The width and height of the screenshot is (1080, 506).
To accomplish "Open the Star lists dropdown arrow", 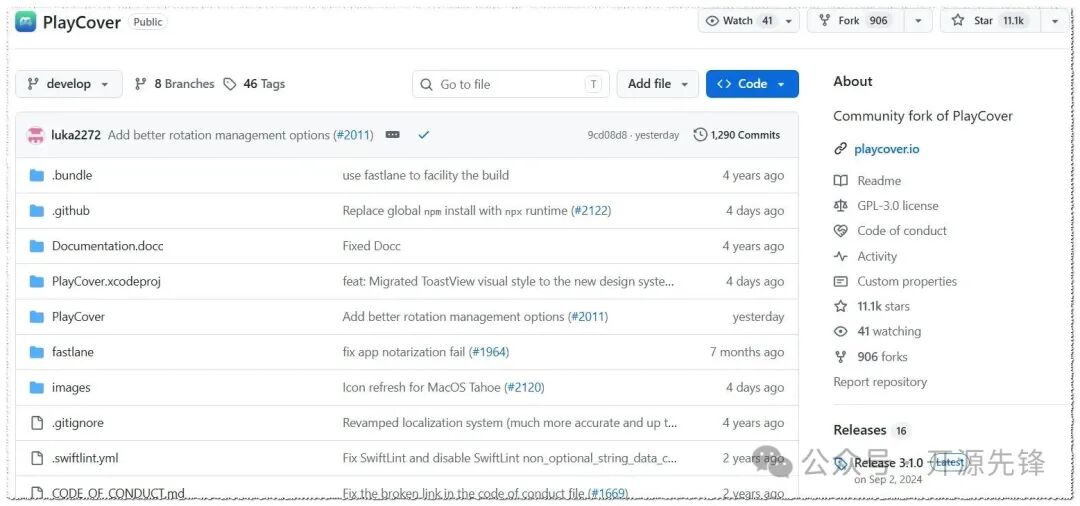I will pyautogui.click(x=1055, y=21).
